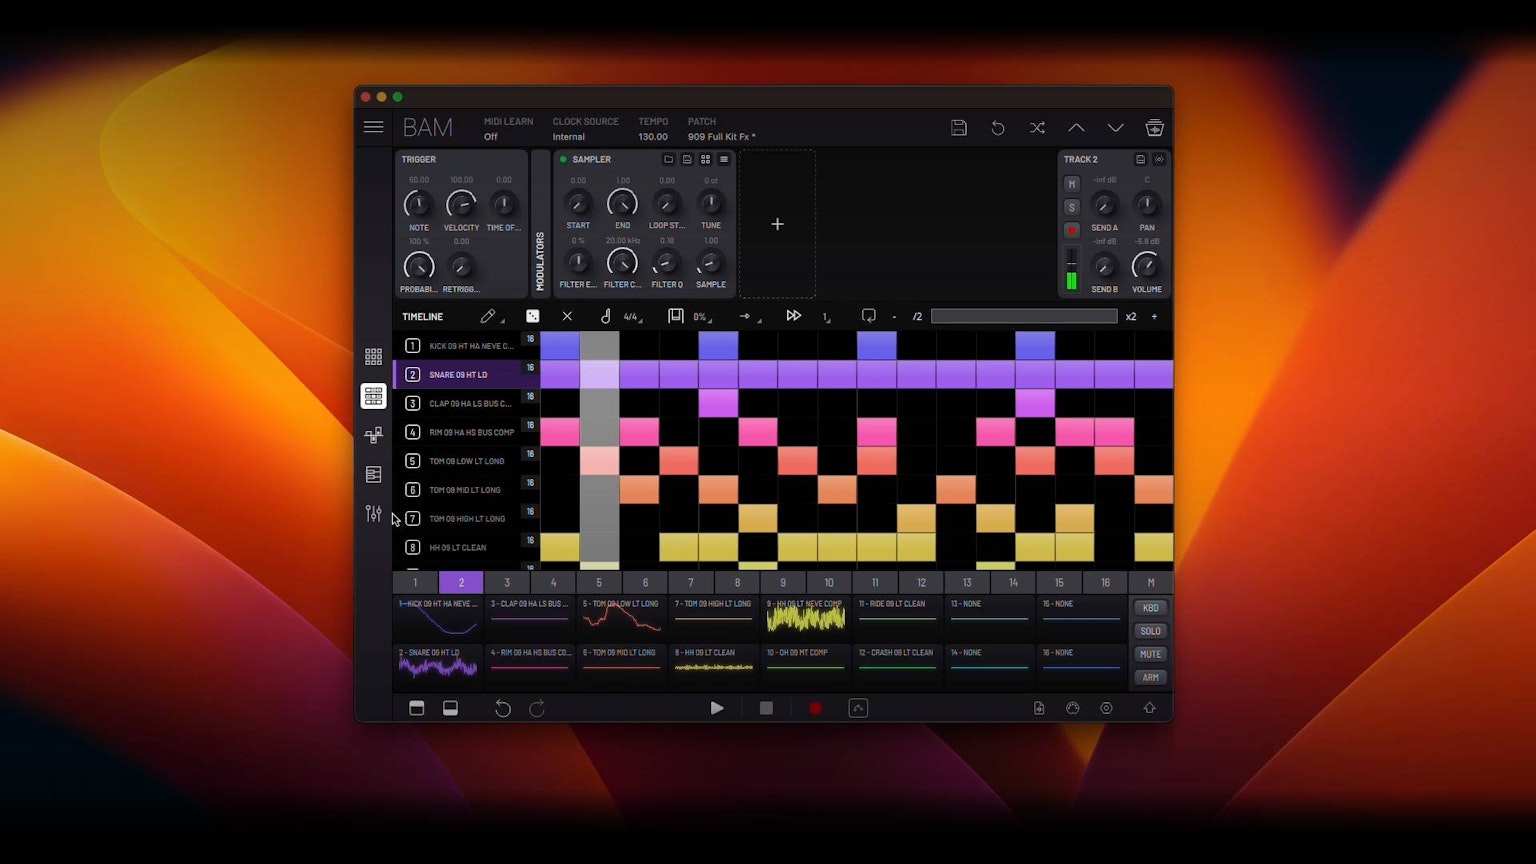Open the 4/4 time signature dropdown
1536x864 pixels.
pos(628,316)
